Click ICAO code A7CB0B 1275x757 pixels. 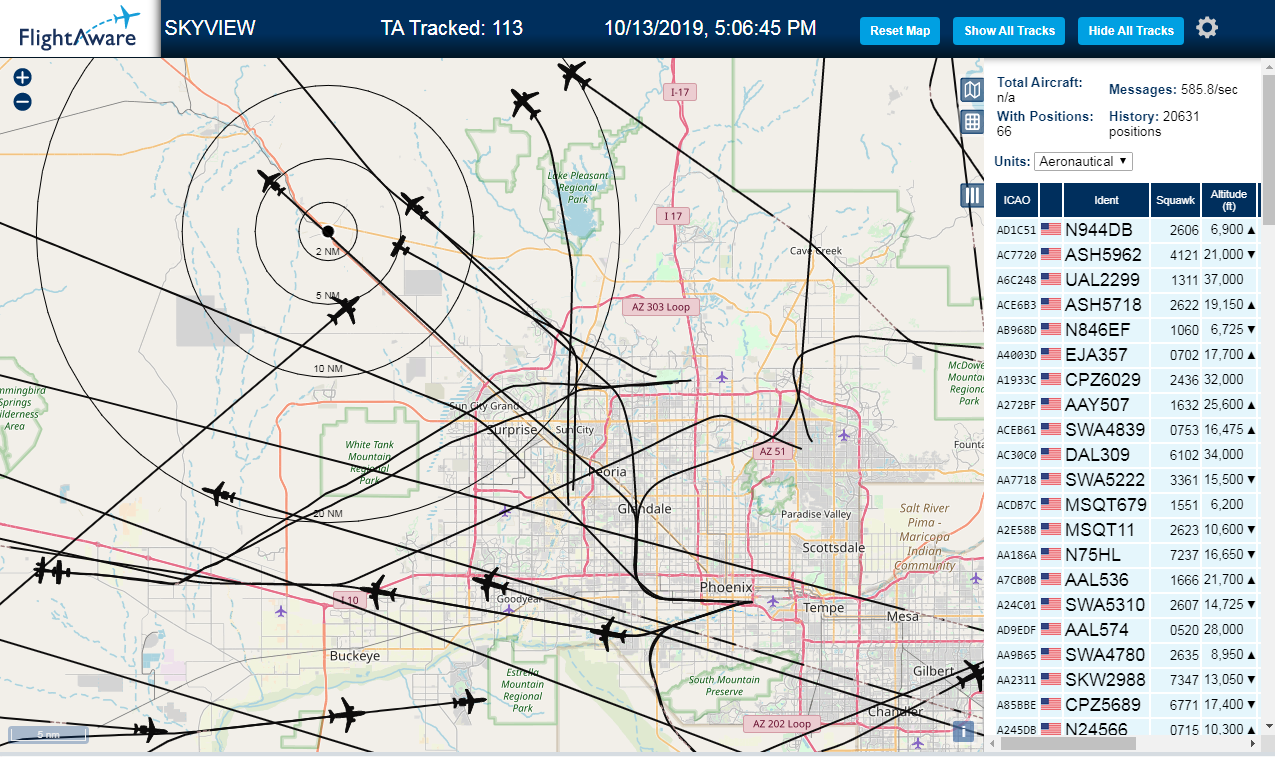coord(1016,580)
